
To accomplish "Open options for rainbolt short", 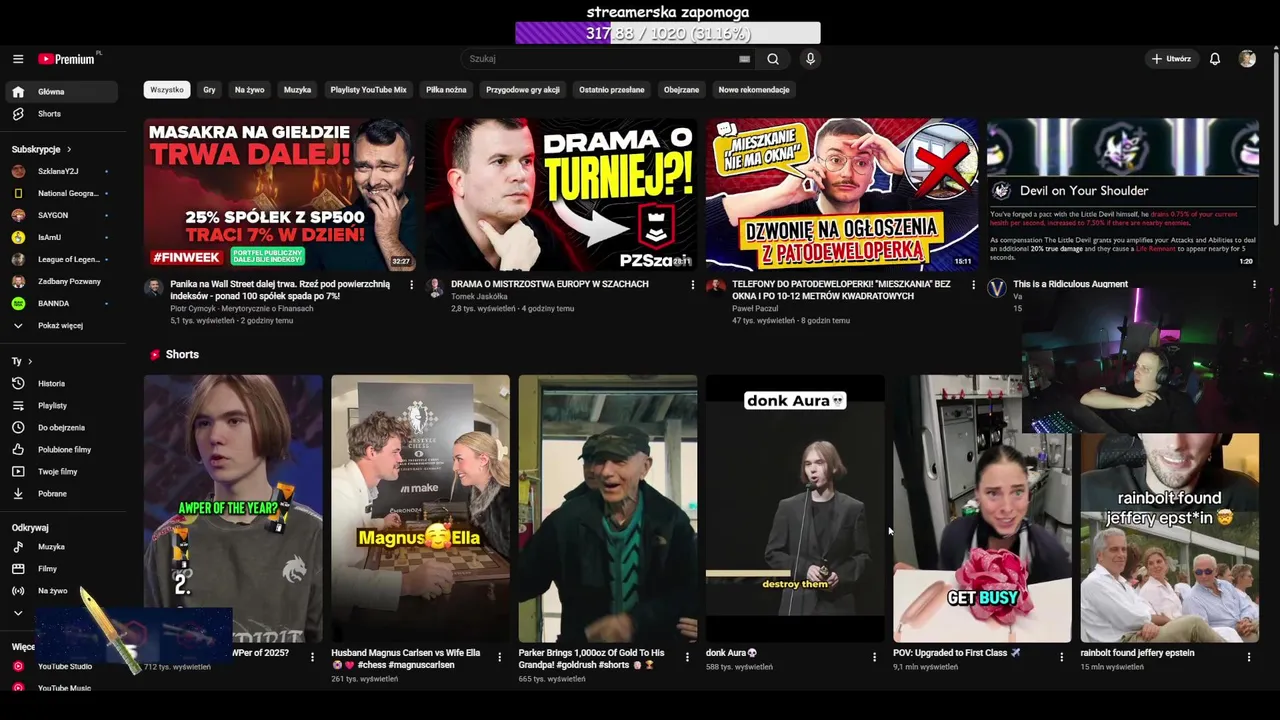I will point(1248,657).
